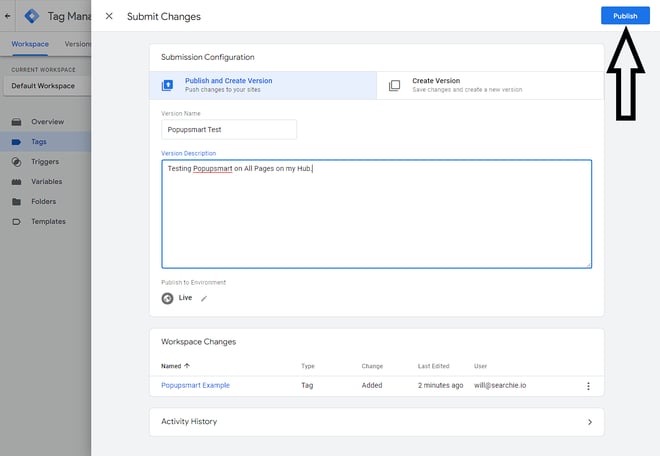Screen dimensions: 660x456
Task: Open Folders in the sidebar
Action: click(43, 201)
